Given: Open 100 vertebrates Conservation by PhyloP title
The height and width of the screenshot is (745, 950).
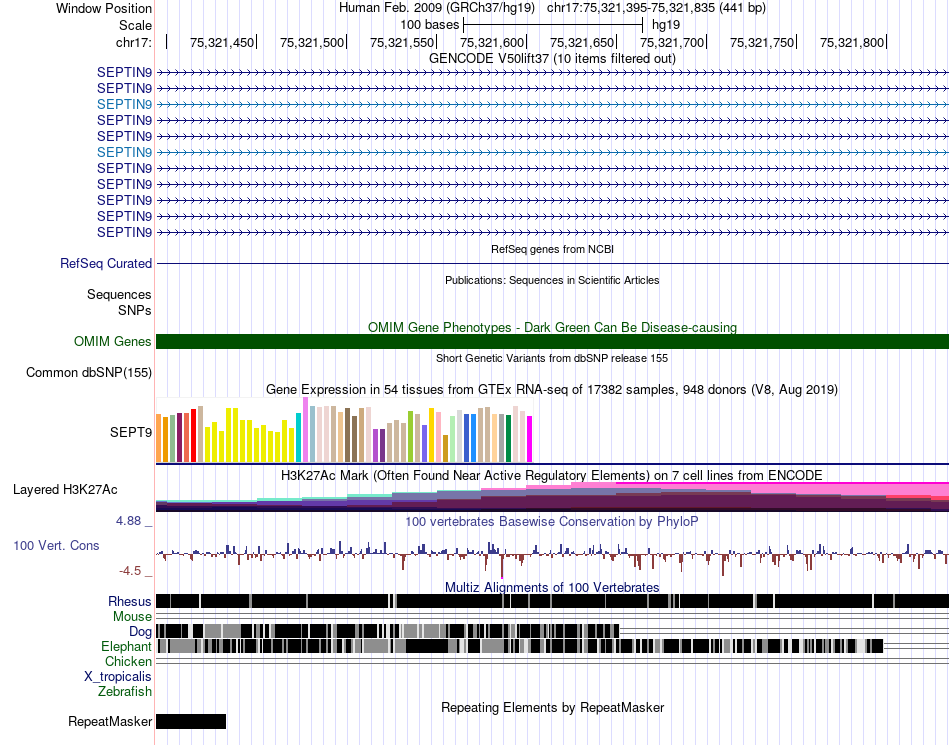Looking at the screenshot, I should (x=552, y=522).
